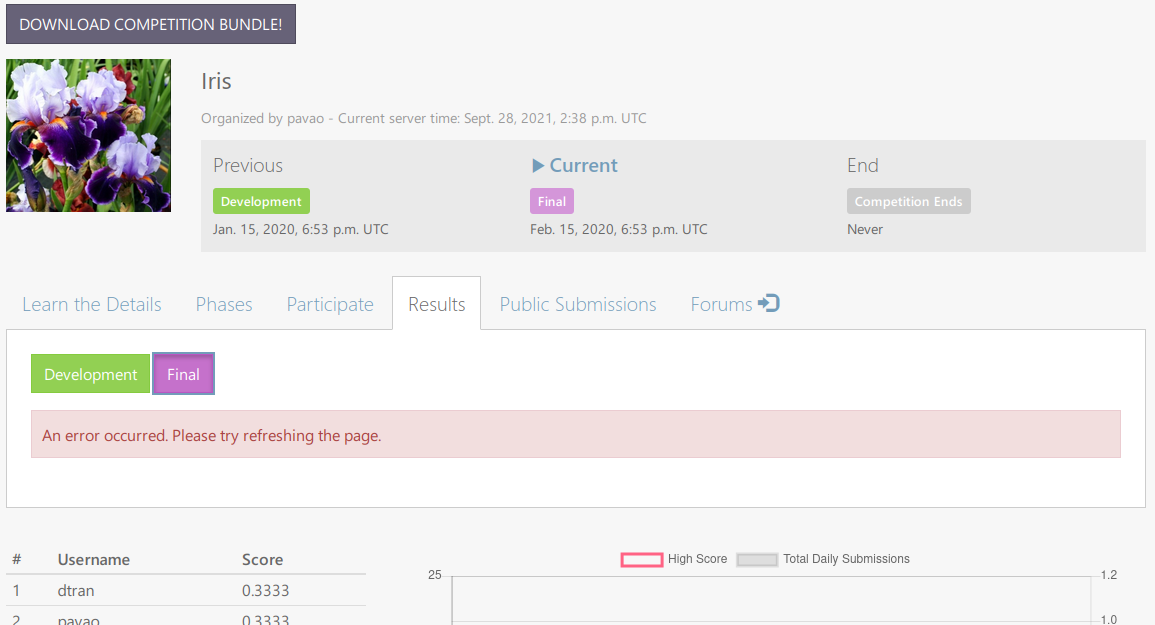Click the Forums external-link arrow icon

click(771, 303)
